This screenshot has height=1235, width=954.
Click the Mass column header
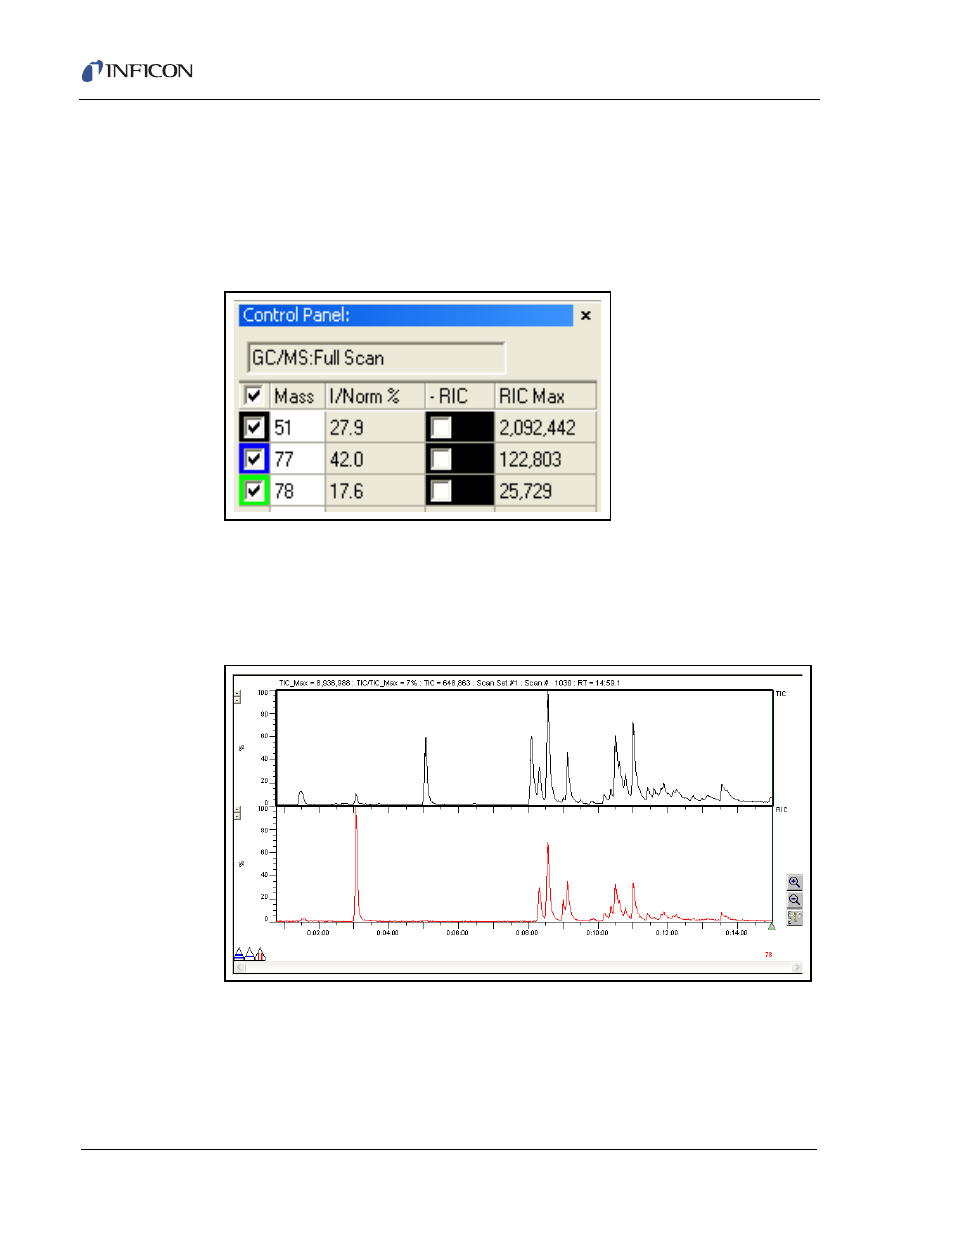(x=297, y=396)
